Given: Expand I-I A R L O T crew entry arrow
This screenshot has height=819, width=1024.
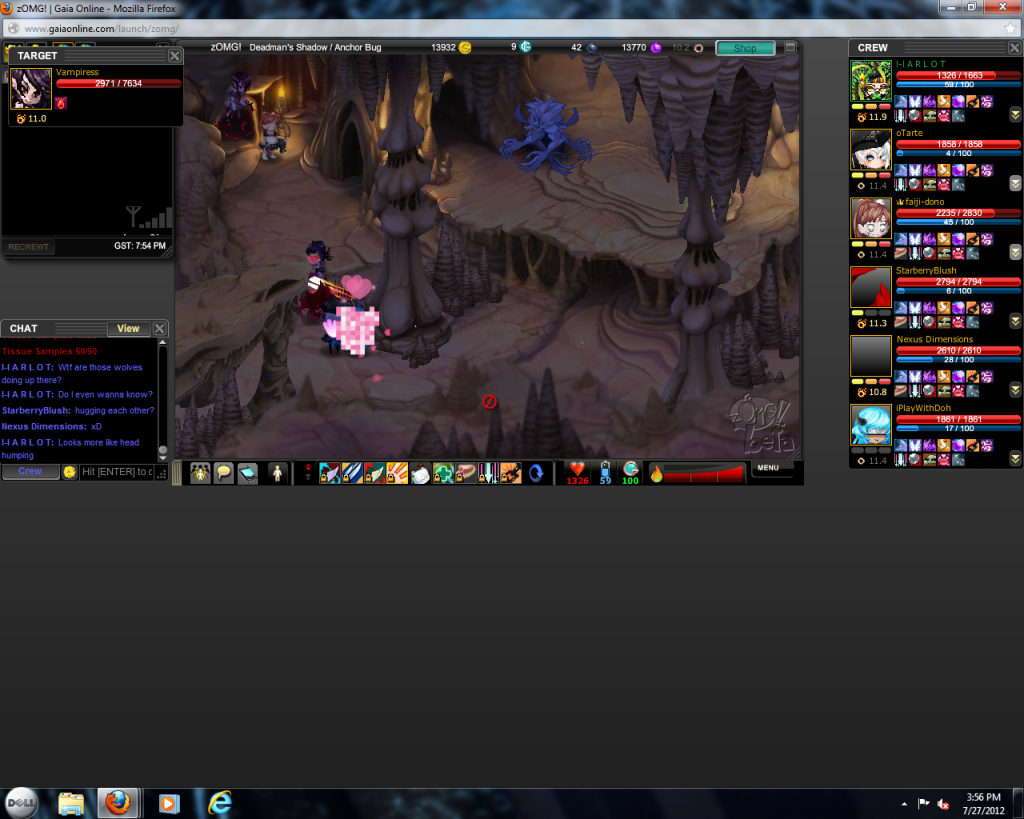Looking at the screenshot, I should 1016,115.
